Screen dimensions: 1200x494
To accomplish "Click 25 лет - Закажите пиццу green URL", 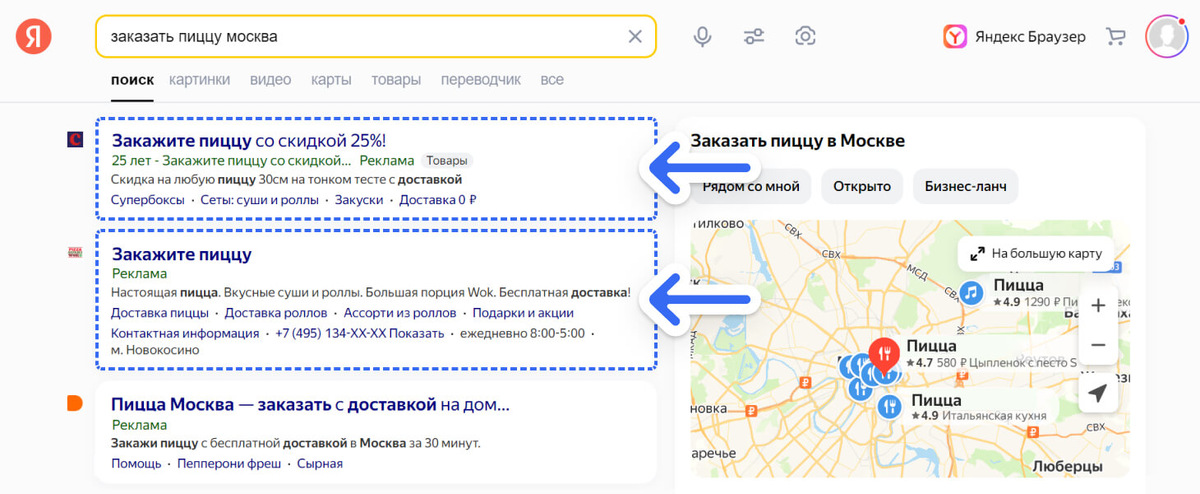I will 231,160.
